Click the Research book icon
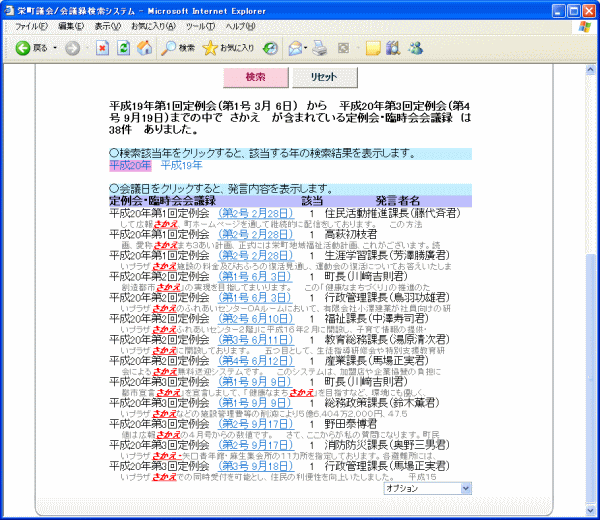 click(x=393, y=48)
